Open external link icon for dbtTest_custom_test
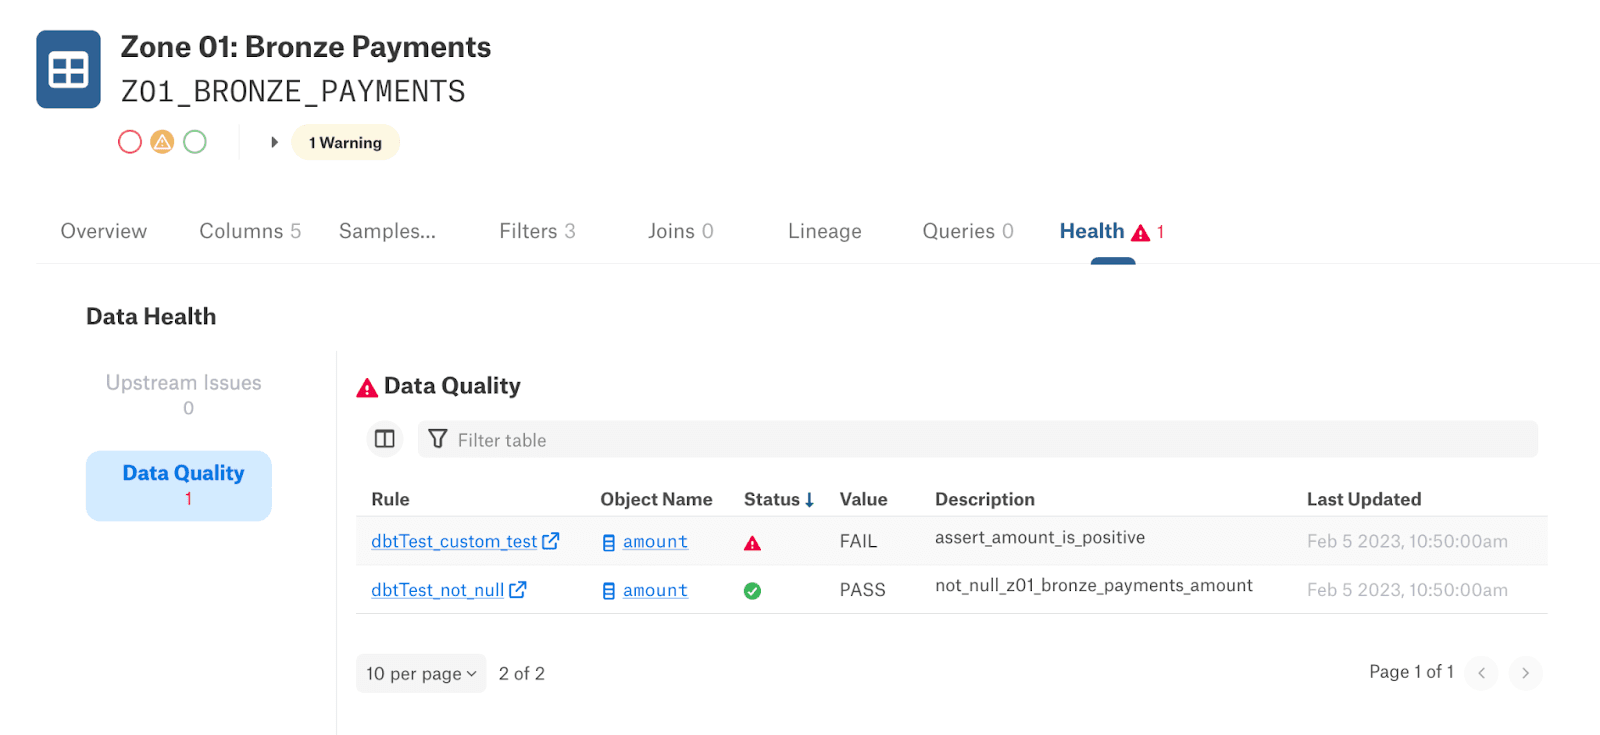Screen dimensions: 1600x735 click(x=551, y=541)
